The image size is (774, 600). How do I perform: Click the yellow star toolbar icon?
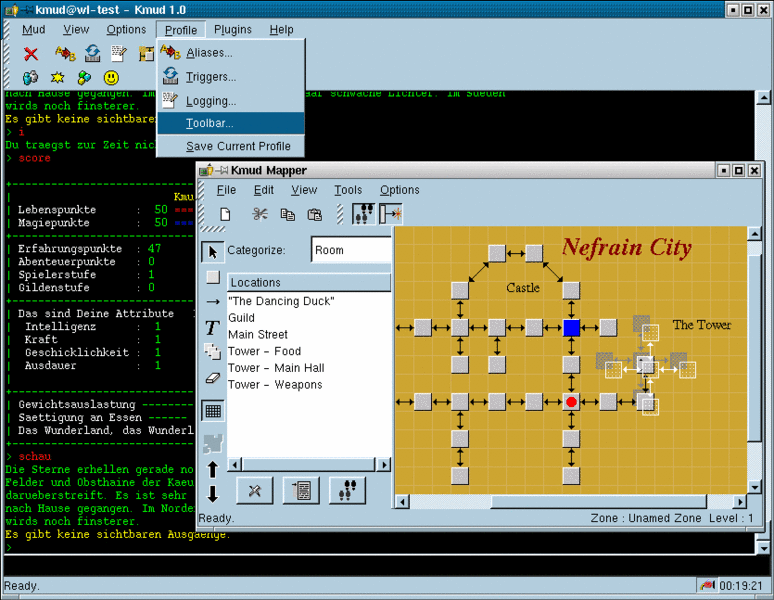tap(58, 77)
